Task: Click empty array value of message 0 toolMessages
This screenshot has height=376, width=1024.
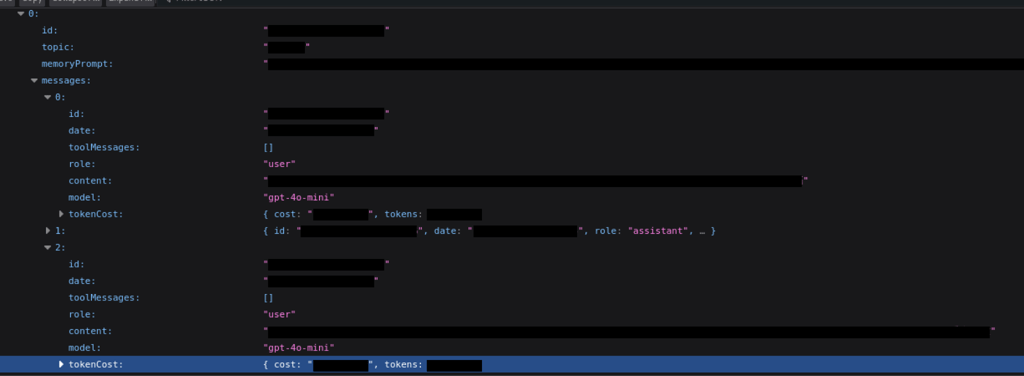Action: 268,148
